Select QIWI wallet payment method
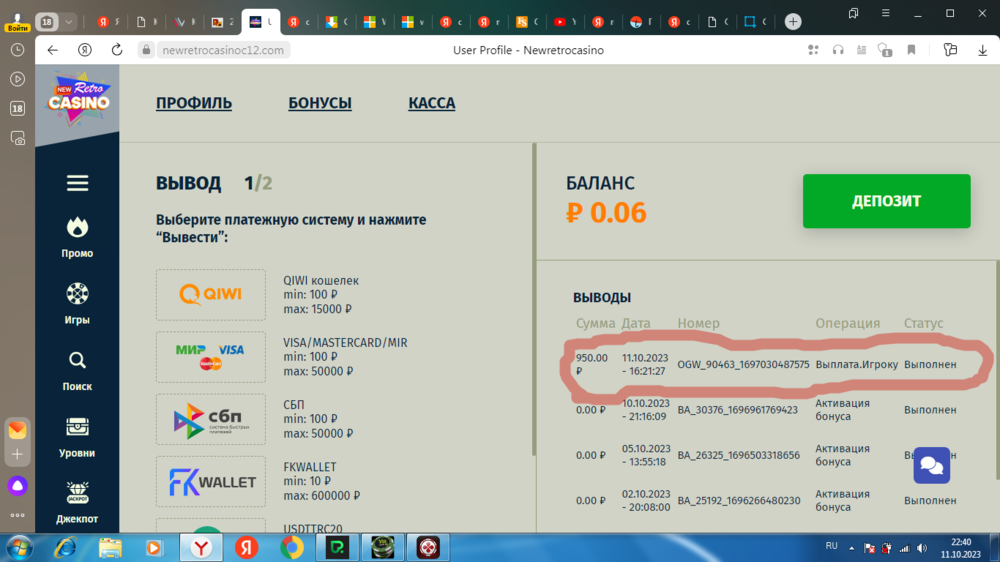This screenshot has height=562, width=1000. click(x=211, y=294)
